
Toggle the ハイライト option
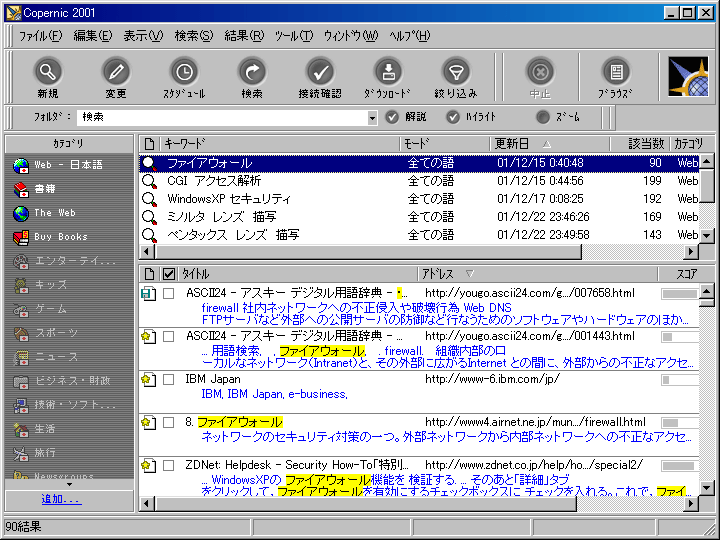pyautogui.click(x=453, y=117)
